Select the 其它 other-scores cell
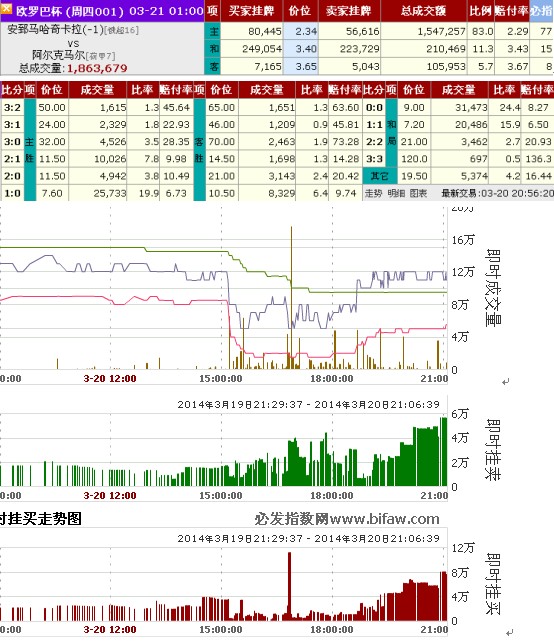The image size is (554, 641). [379, 176]
